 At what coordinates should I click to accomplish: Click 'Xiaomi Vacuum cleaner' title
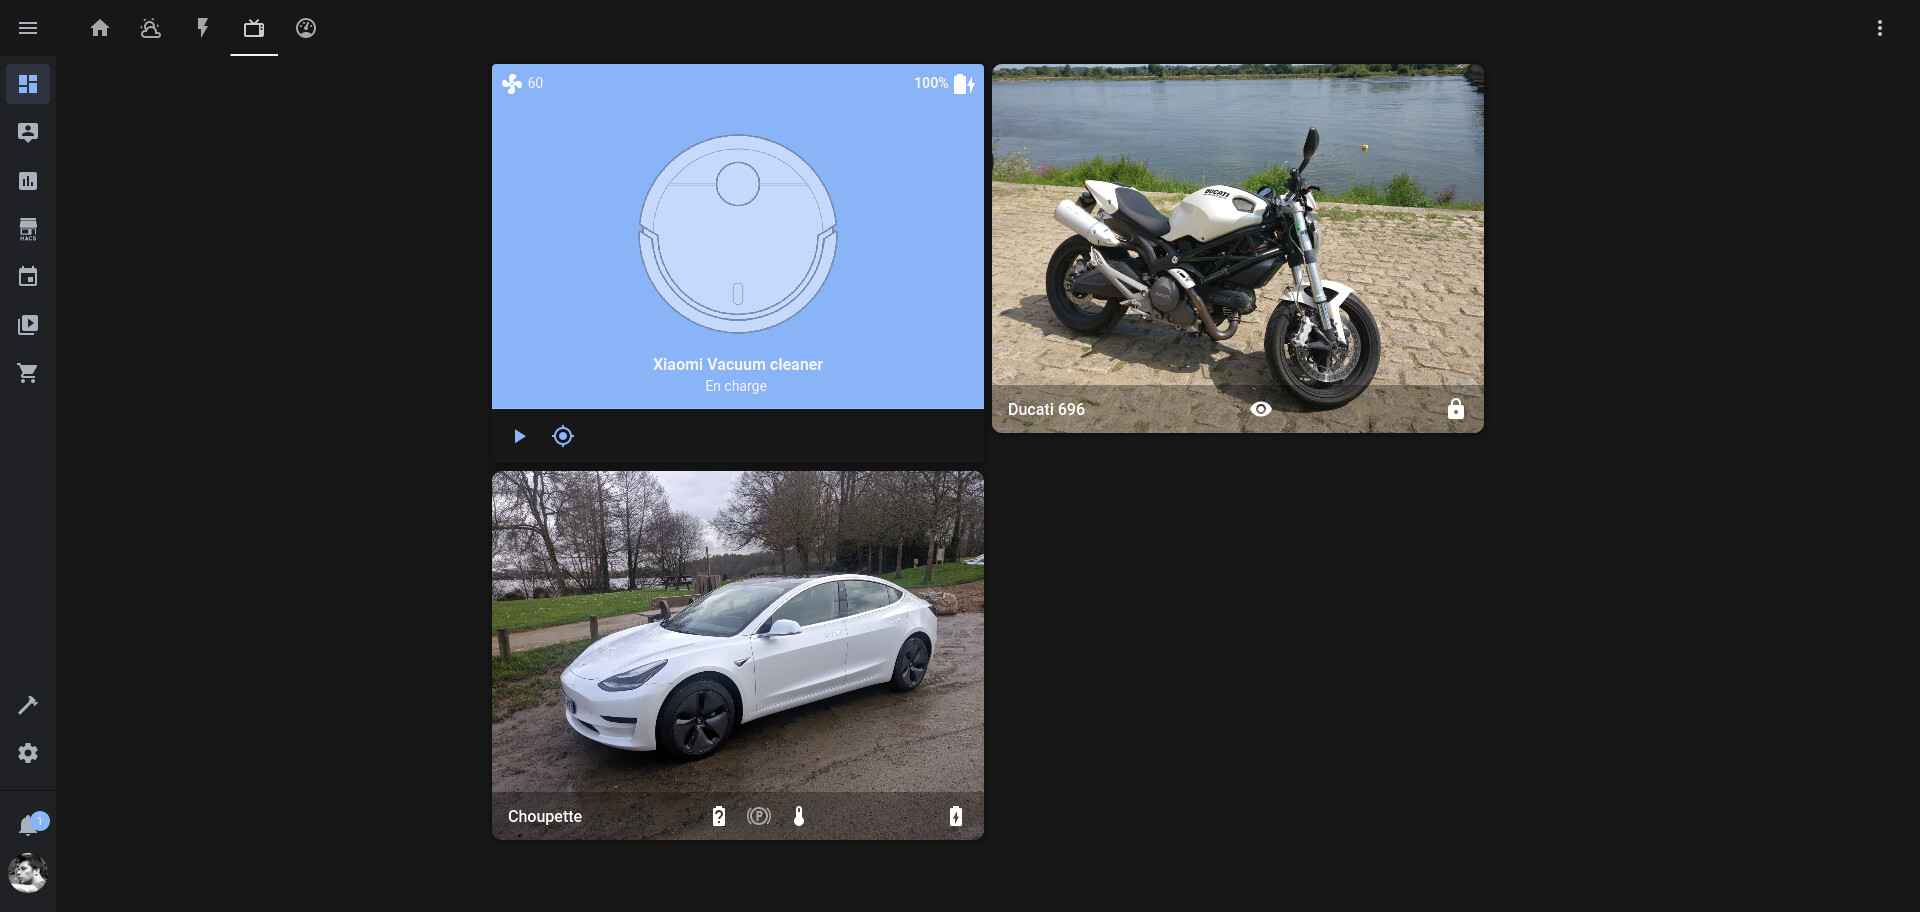click(x=738, y=364)
